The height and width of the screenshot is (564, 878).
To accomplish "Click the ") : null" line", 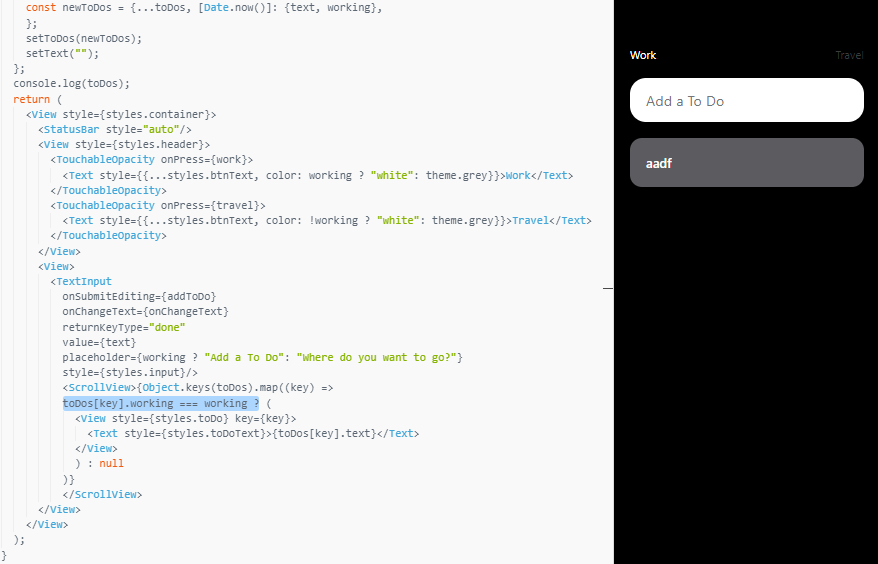I will [x=99, y=464].
